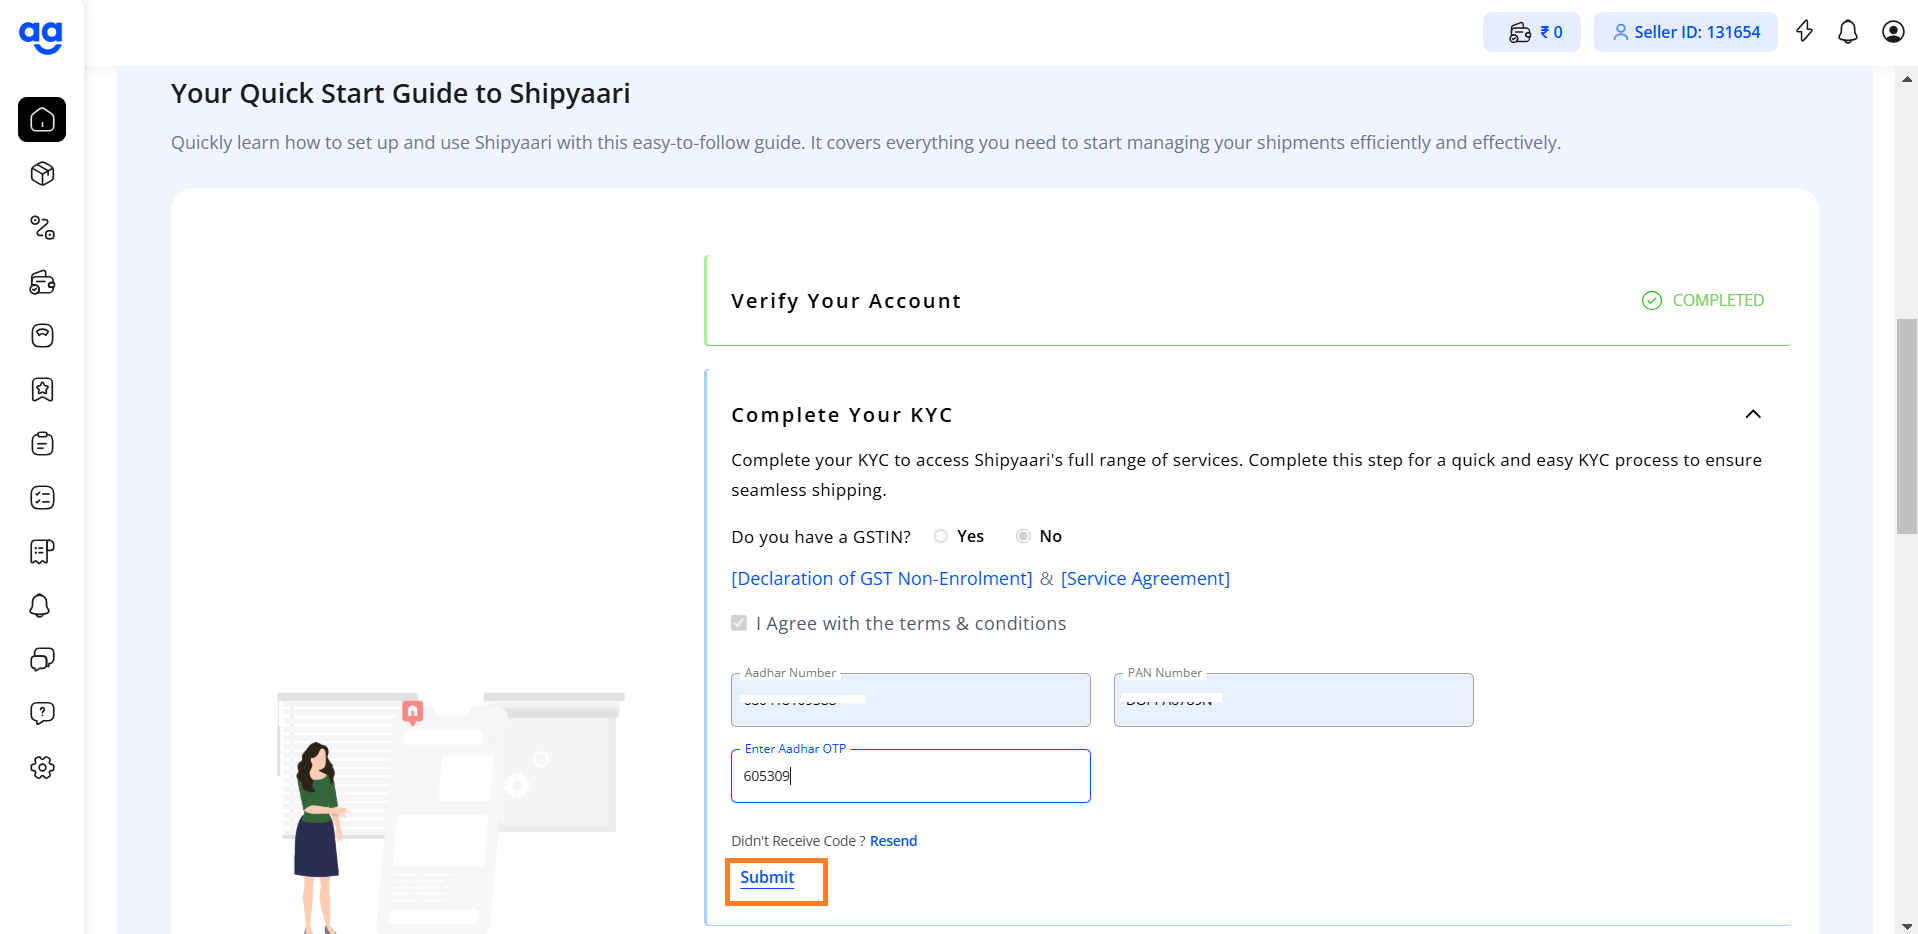The height and width of the screenshot is (934, 1918).
Task: Click the lightning bolt quick actions icon
Action: click(1804, 32)
